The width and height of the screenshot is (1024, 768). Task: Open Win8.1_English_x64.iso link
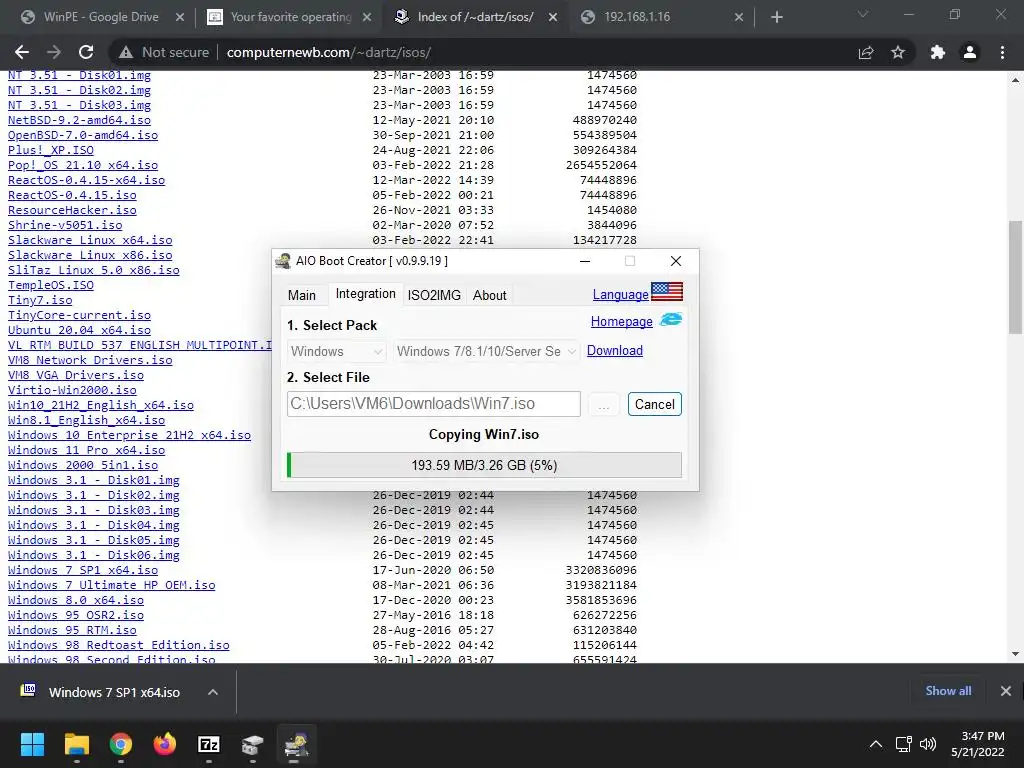pyautogui.click(x=86, y=421)
